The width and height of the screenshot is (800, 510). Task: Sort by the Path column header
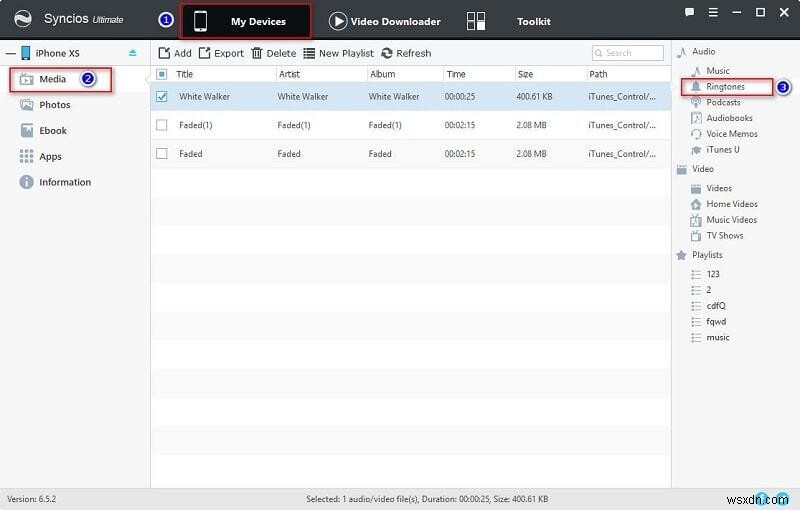(598, 74)
